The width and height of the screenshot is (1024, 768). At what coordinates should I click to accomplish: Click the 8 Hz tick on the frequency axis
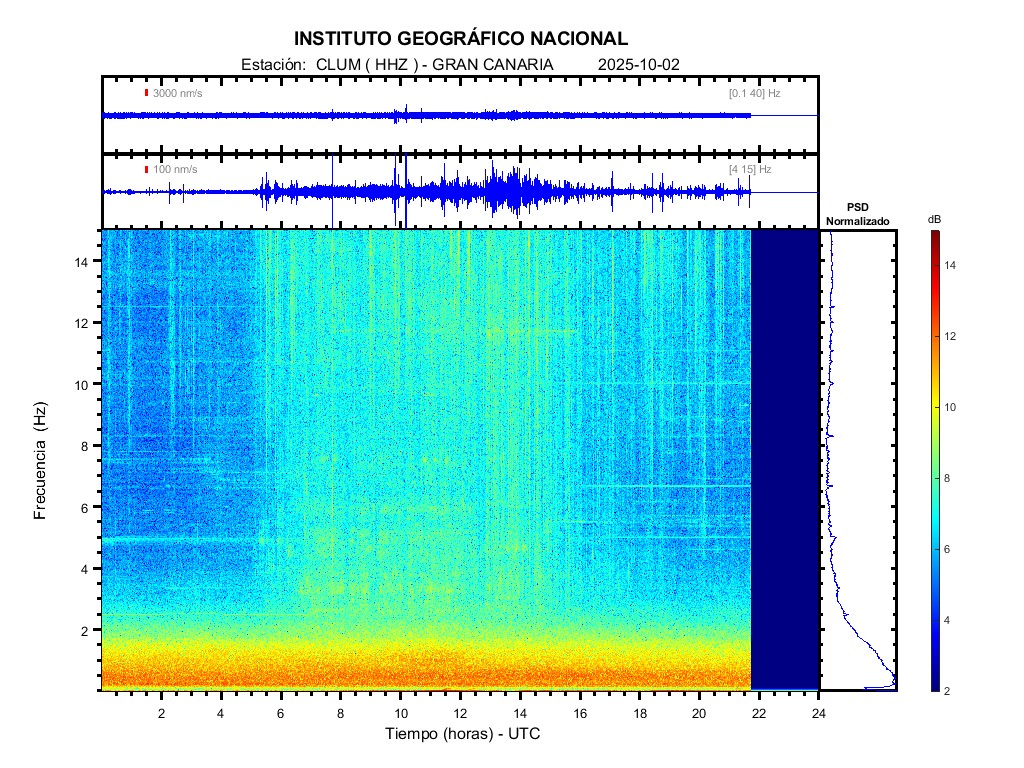point(86,446)
